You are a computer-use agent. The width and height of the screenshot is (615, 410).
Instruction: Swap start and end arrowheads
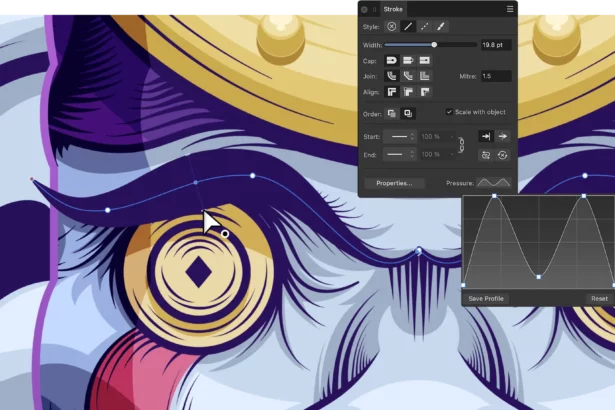coord(486,155)
